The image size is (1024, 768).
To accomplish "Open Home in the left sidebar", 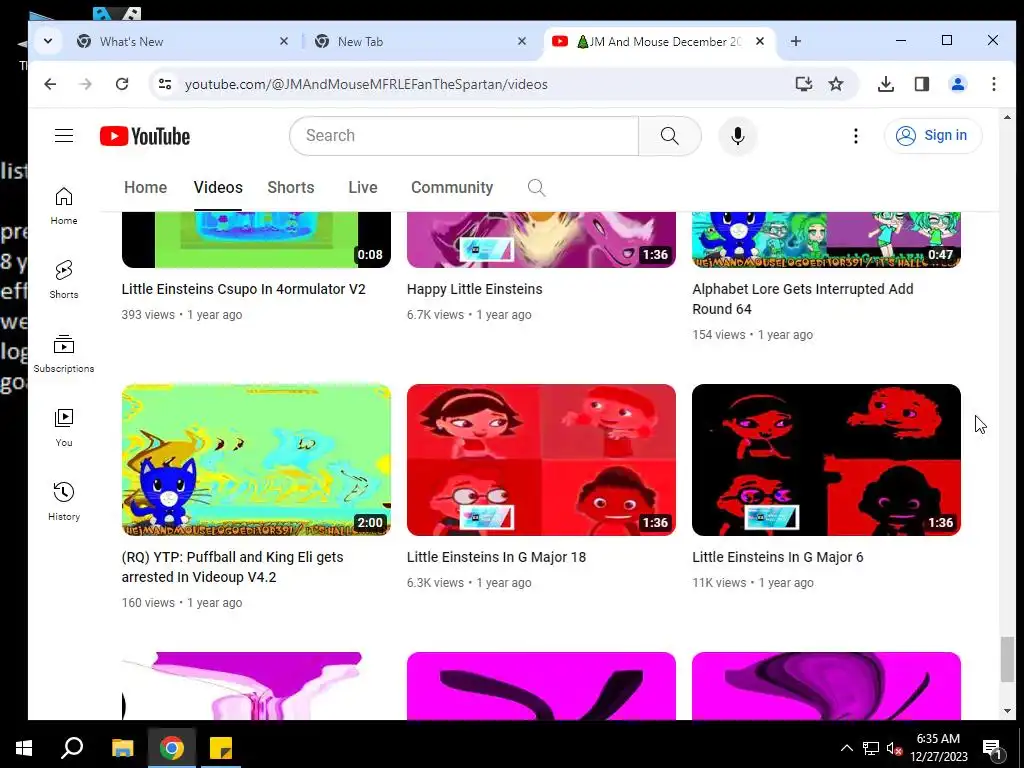I will pyautogui.click(x=64, y=206).
